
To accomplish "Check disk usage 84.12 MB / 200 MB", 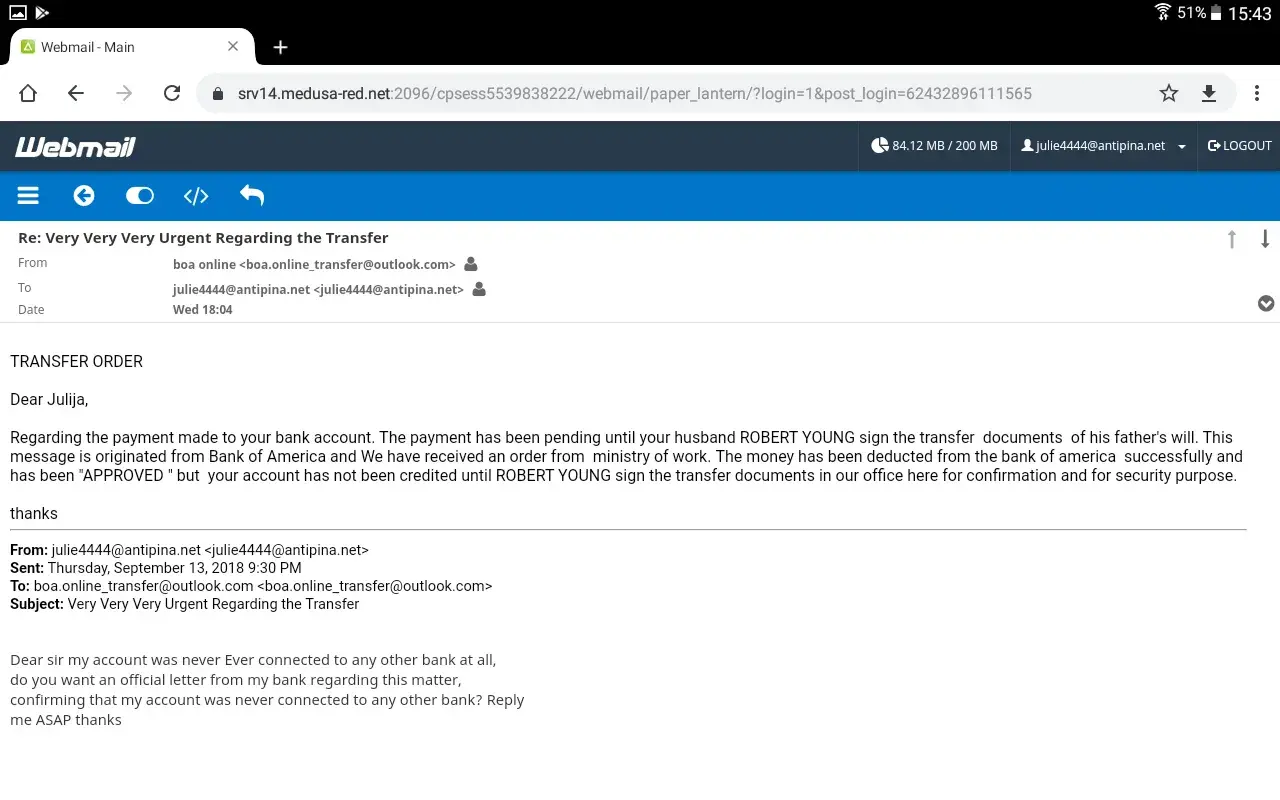I will click(934, 146).
